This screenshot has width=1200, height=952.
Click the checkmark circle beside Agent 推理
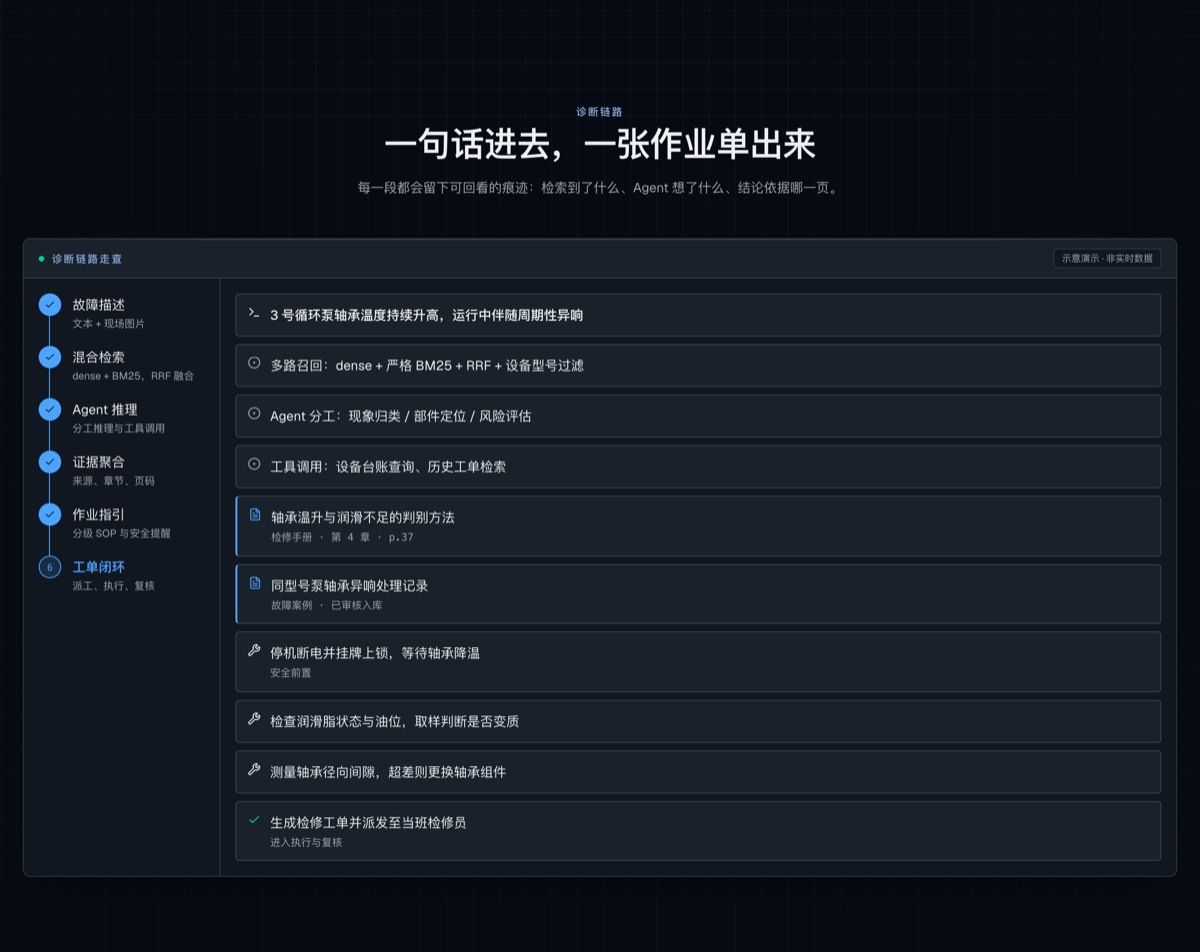coord(50,409)
